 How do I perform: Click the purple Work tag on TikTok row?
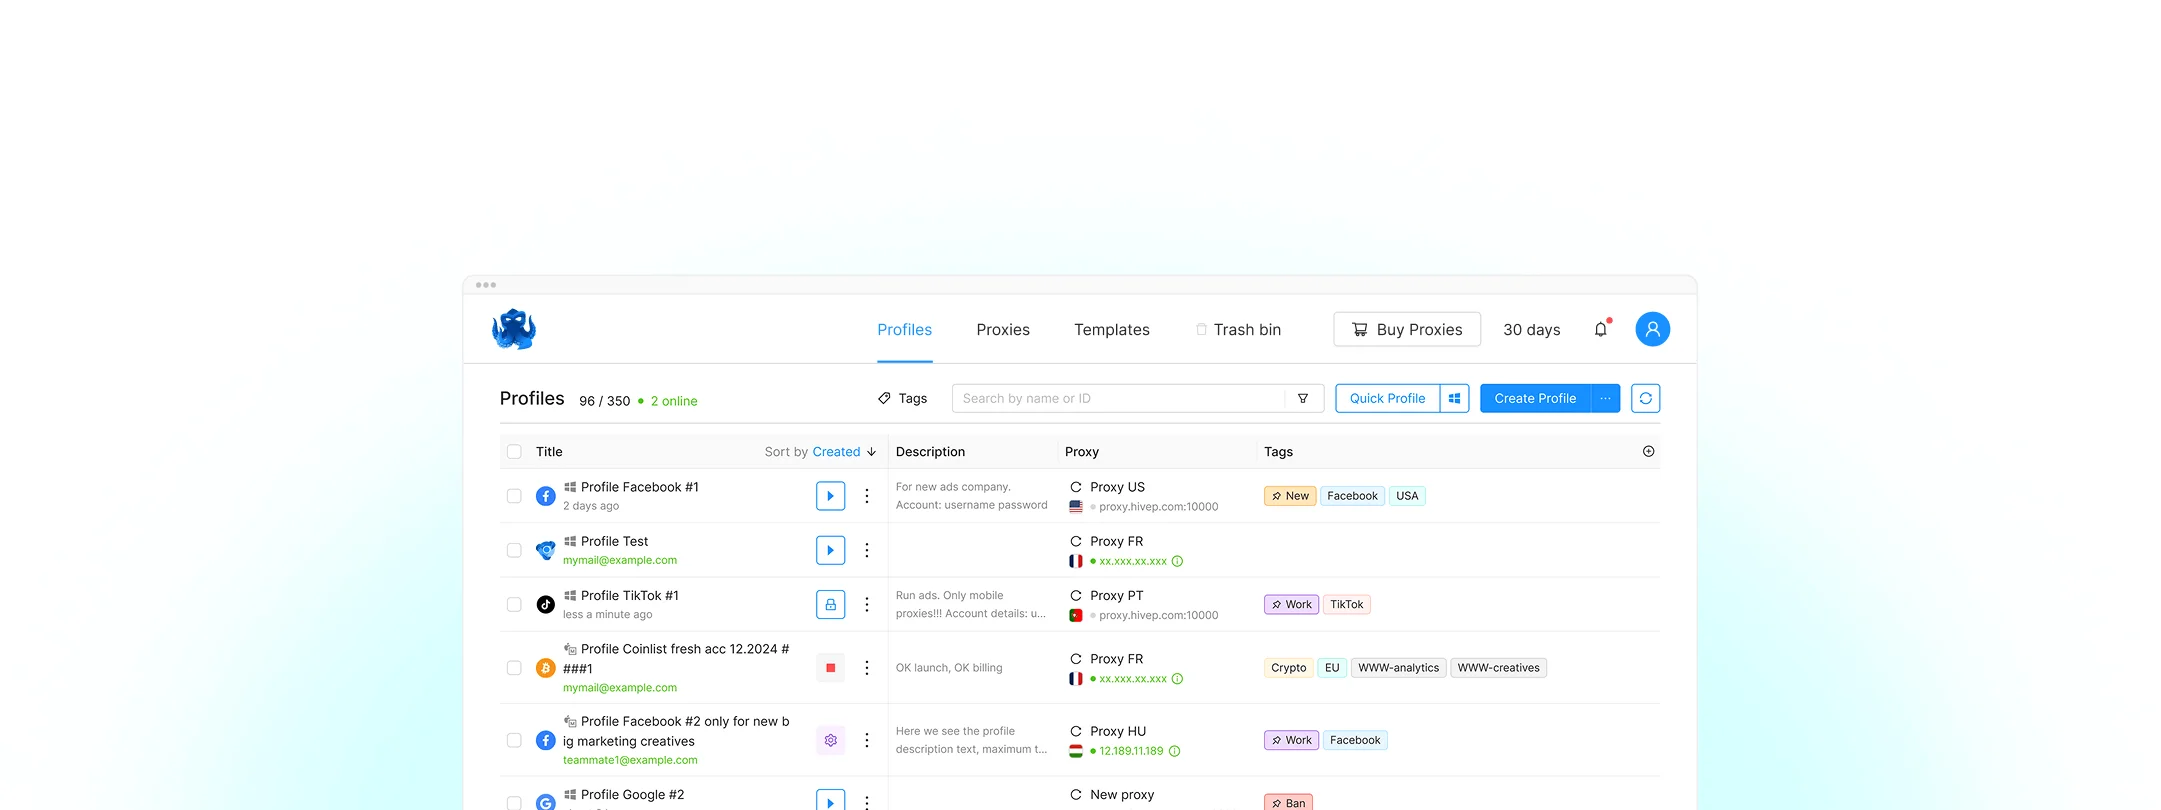coord(1291,604)
